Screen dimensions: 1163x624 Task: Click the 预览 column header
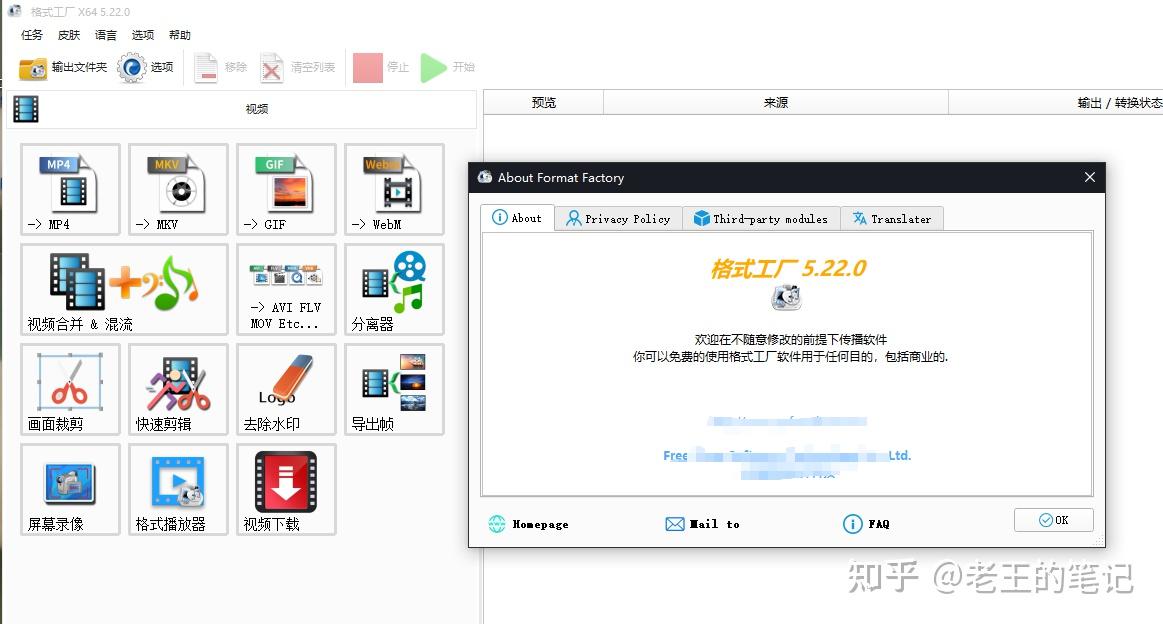544,102
